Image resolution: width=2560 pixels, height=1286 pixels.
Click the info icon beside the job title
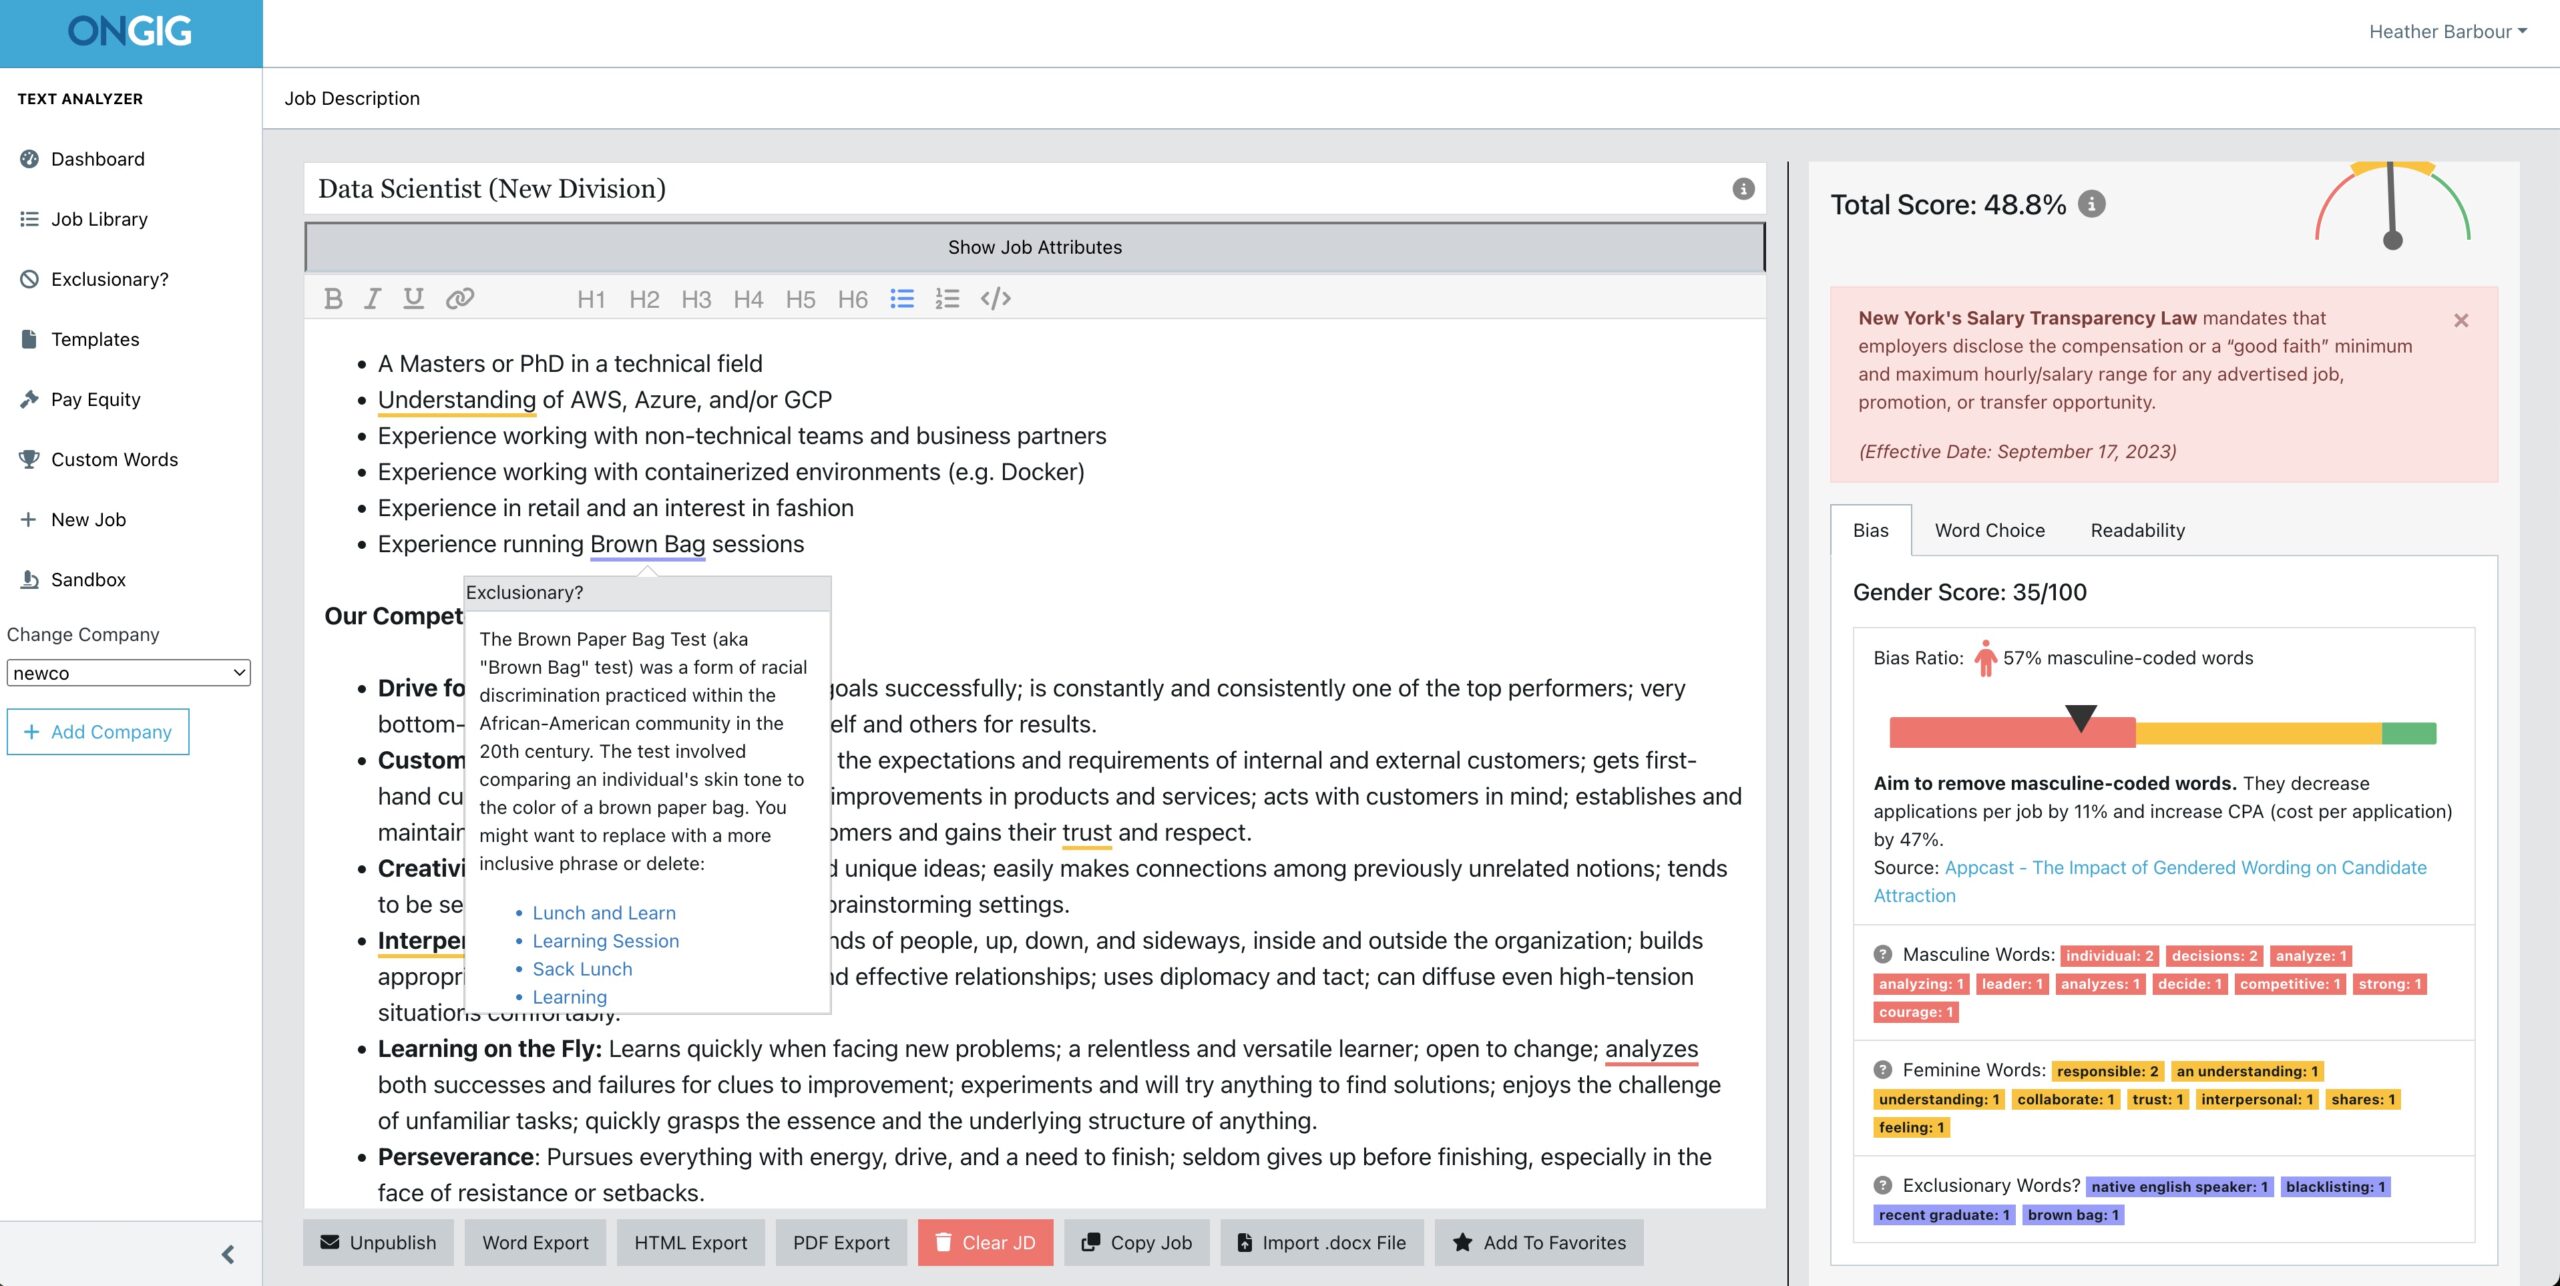1743,189
